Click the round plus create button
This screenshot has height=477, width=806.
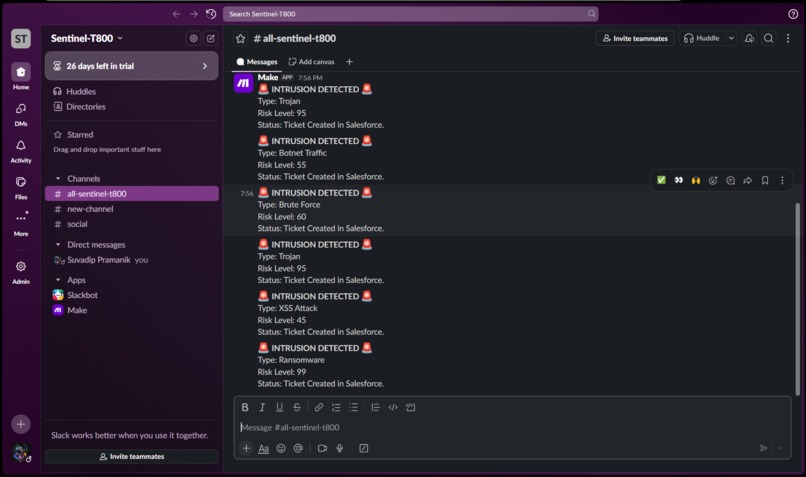[x=21, y=424]
